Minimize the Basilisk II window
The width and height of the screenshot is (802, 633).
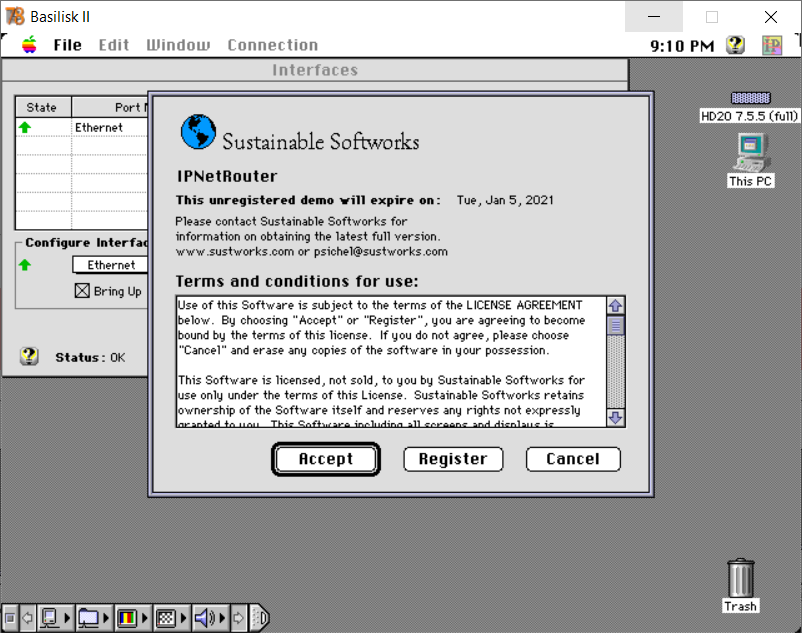pyautogui.click(x=654, y=16)
